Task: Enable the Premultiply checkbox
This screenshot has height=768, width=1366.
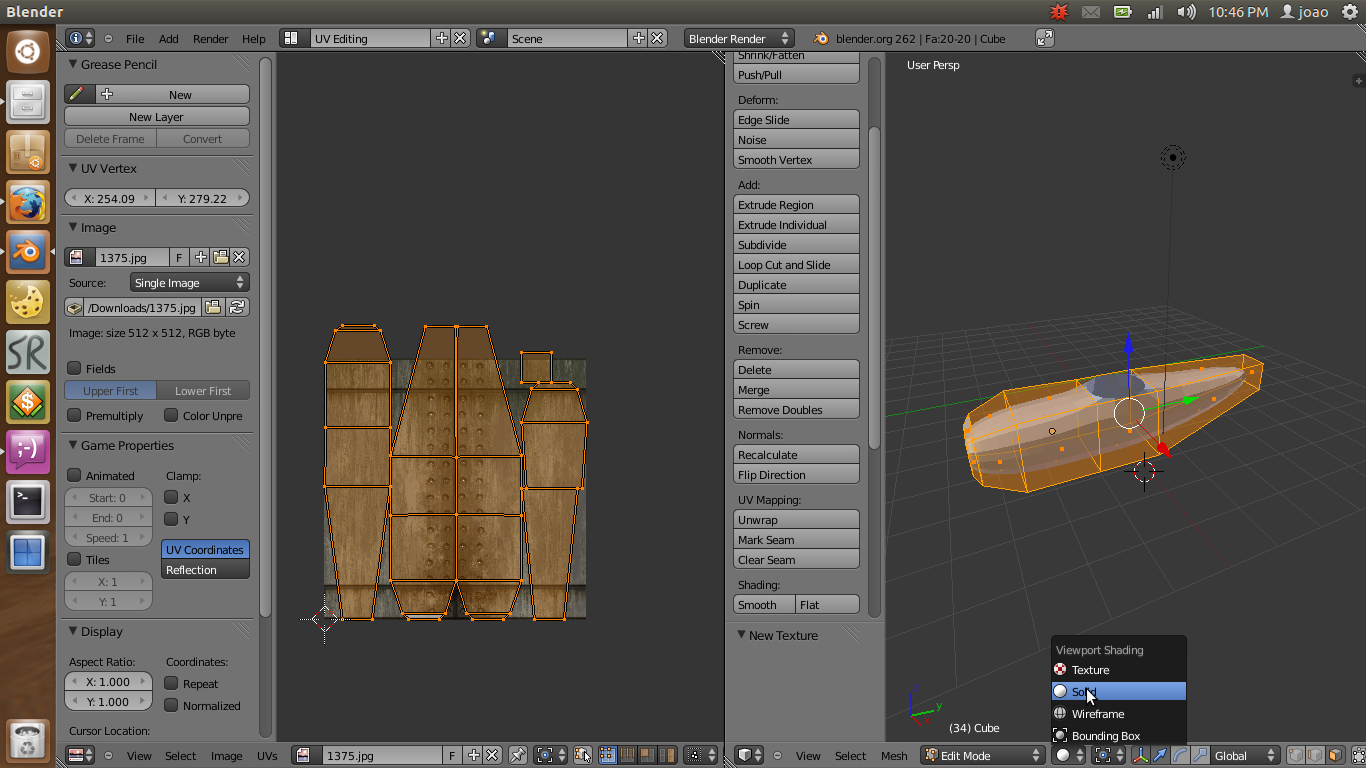Action: click(74, 415)
